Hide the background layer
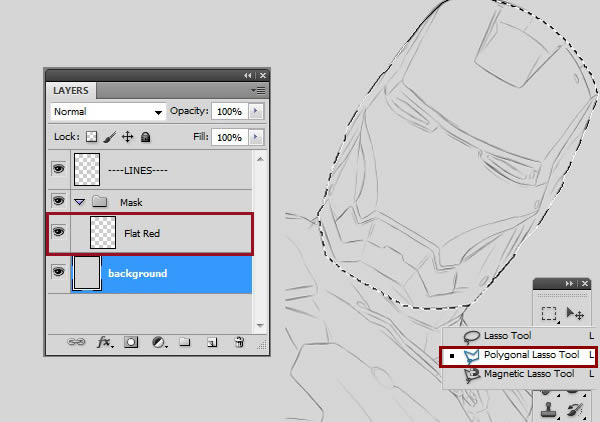The image size is (600, 422). click(x=58, y=272)
